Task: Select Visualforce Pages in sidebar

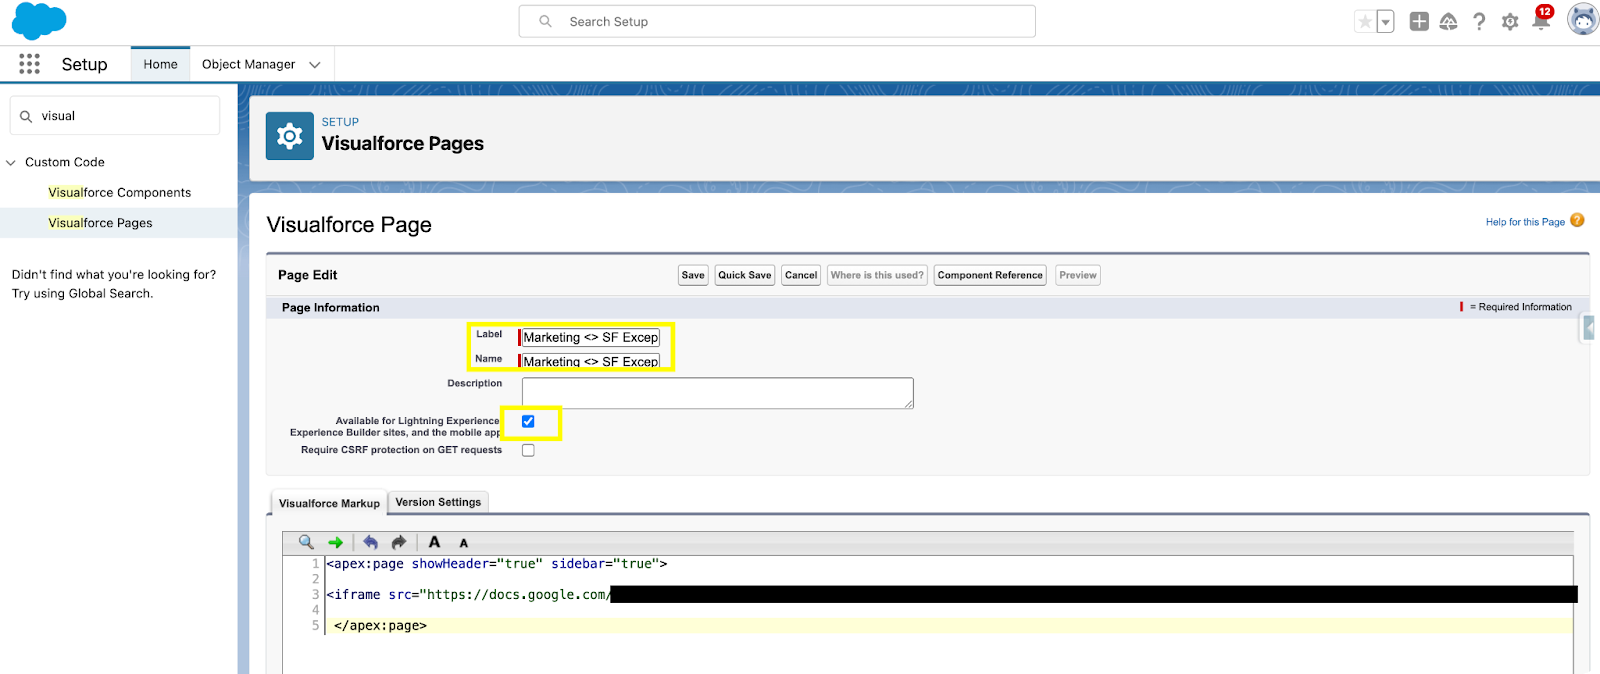Action: pos(100,223)
